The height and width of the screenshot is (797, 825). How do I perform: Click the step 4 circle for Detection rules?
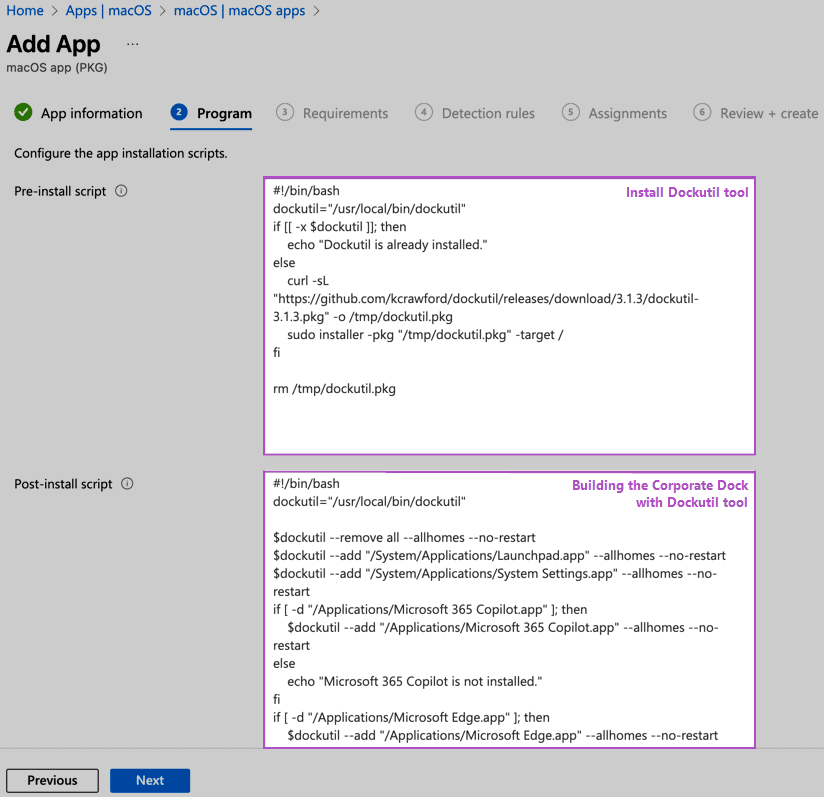pos(424,113)
